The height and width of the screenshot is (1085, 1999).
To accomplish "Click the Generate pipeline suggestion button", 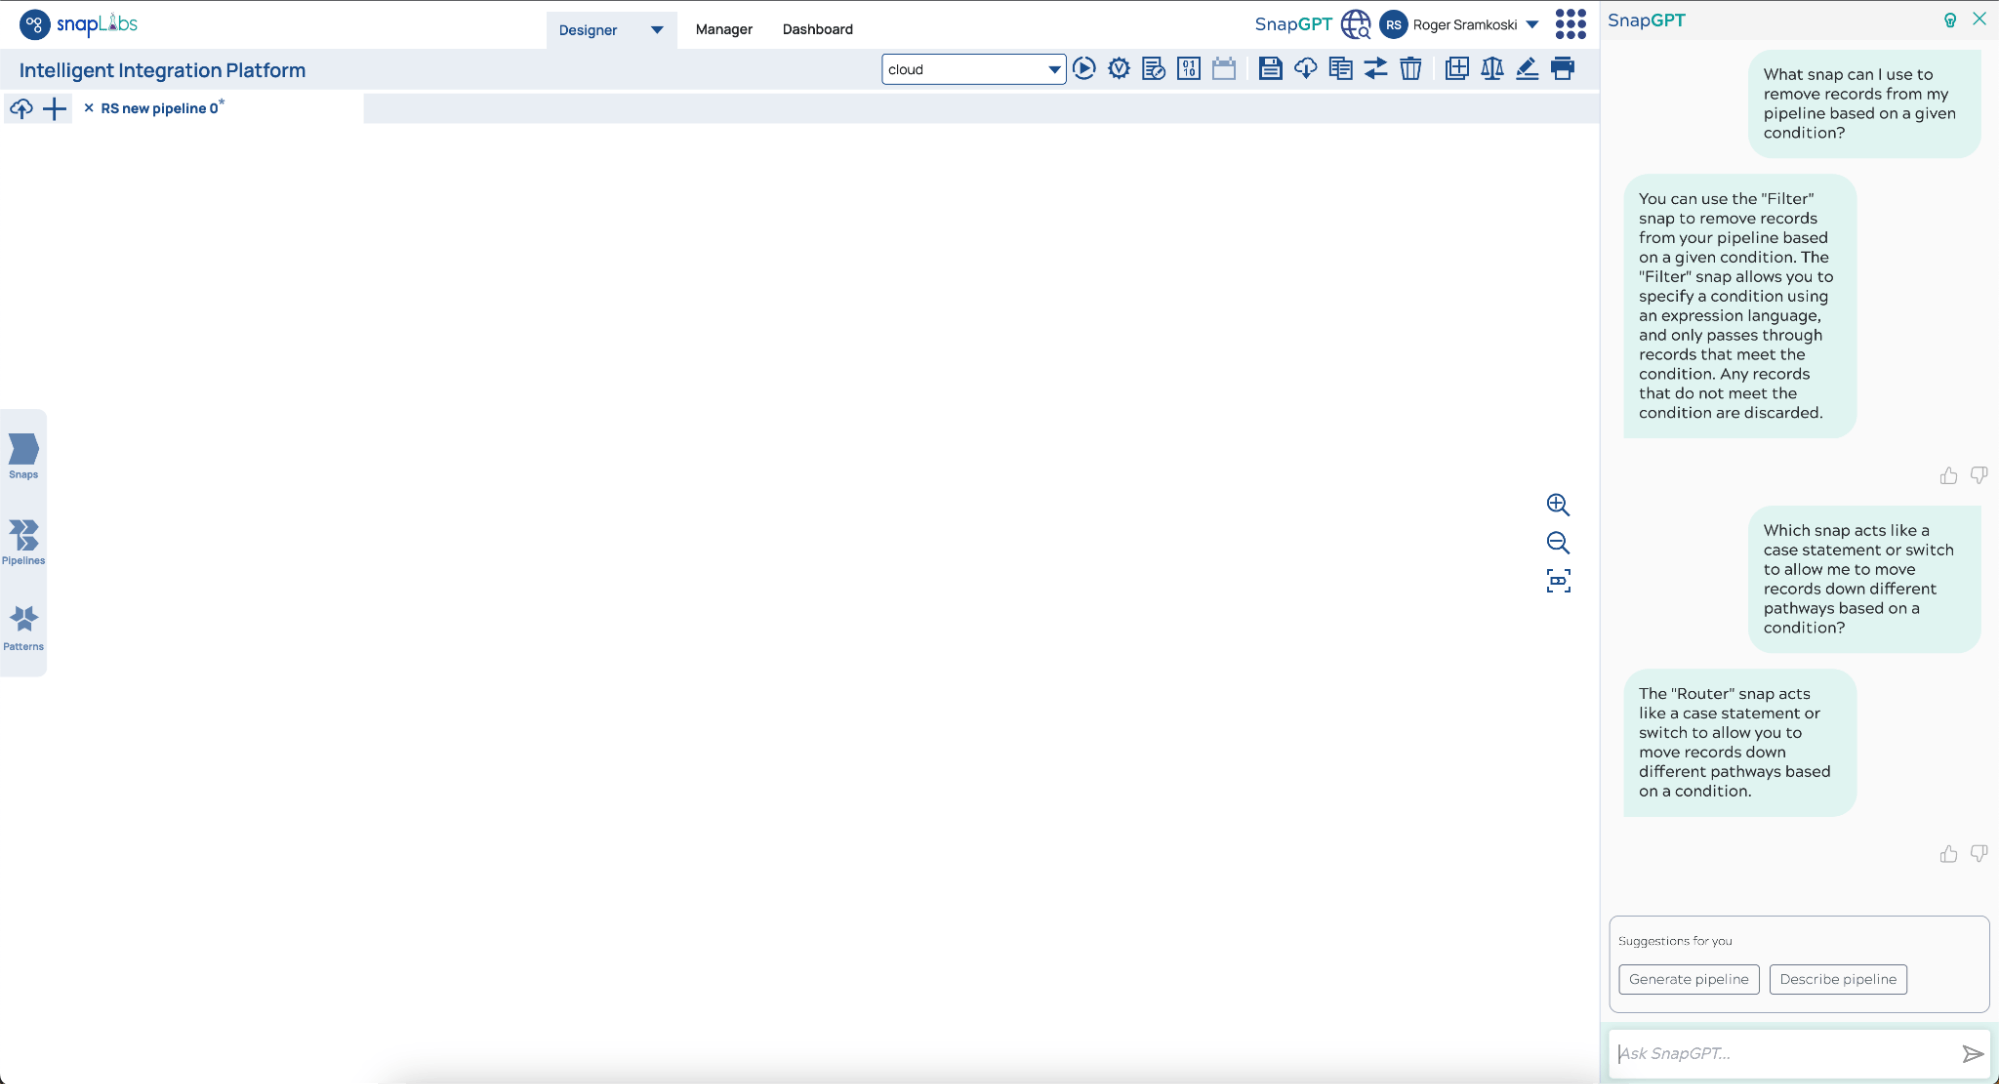I will click(x=1688, y=979).
